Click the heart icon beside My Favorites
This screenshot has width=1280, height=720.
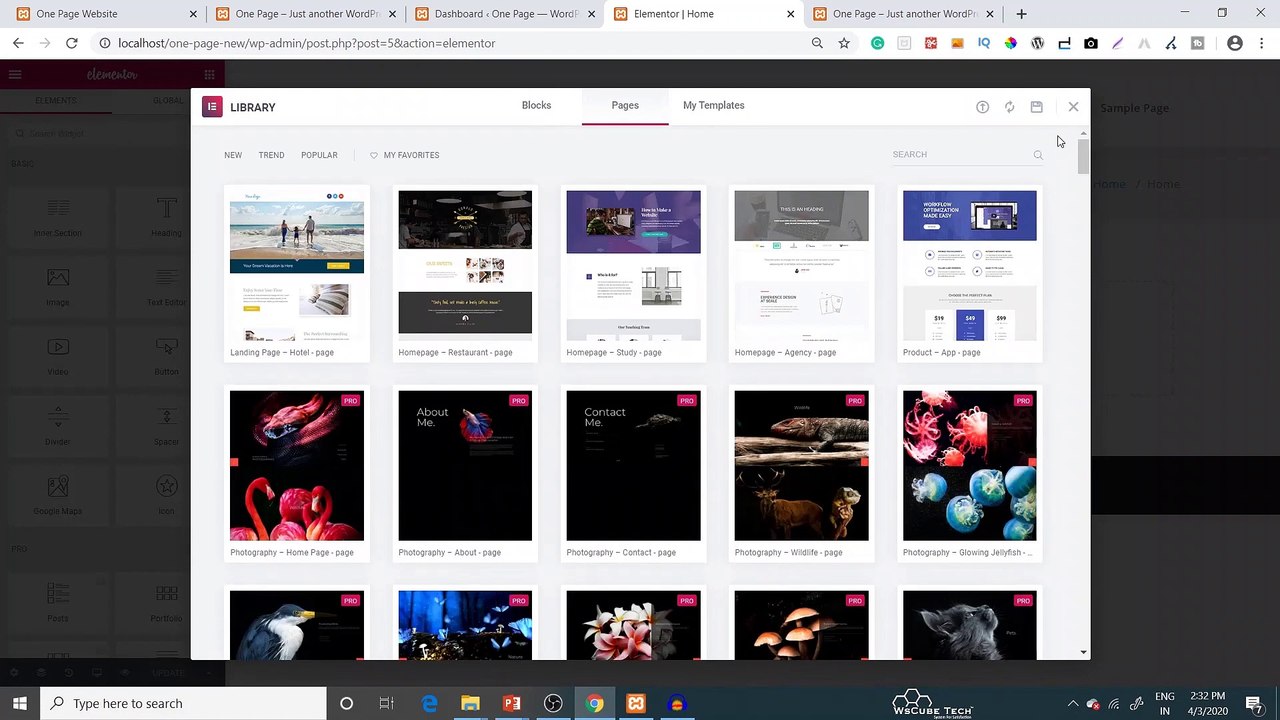coord(374,155)
